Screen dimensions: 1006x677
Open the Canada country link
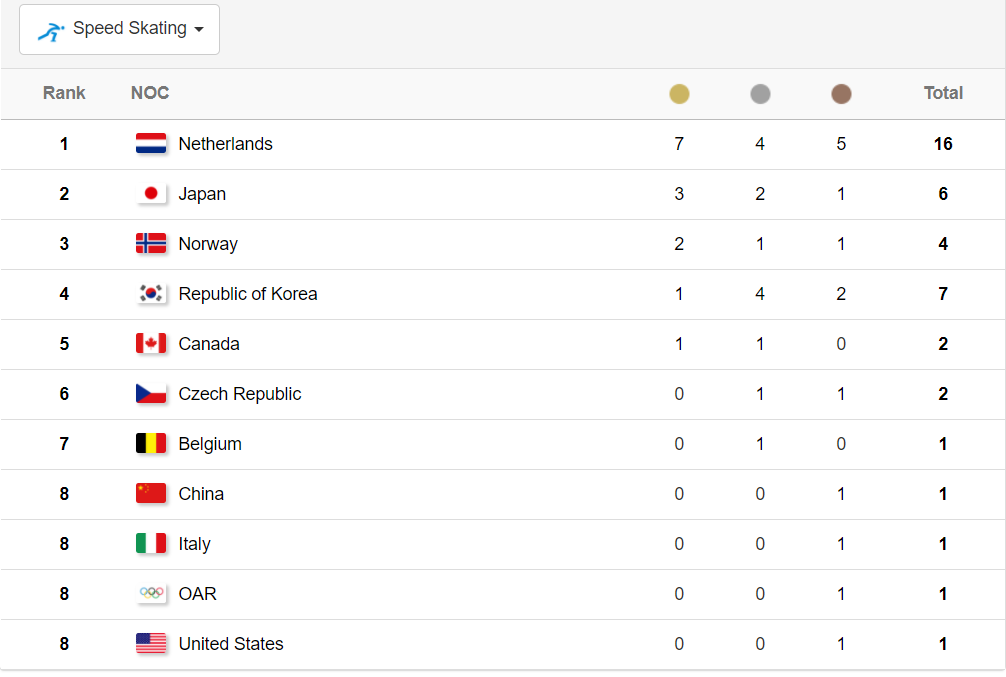[x=209, y=344]
